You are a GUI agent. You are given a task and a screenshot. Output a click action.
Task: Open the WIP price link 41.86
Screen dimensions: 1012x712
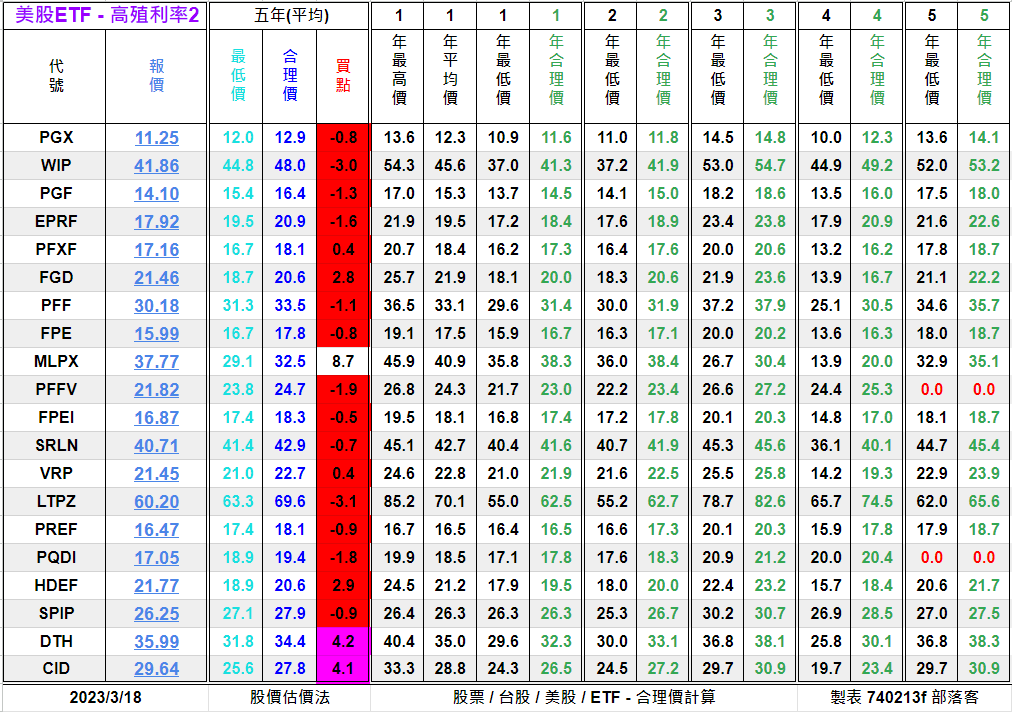click(x=157, y=166)
